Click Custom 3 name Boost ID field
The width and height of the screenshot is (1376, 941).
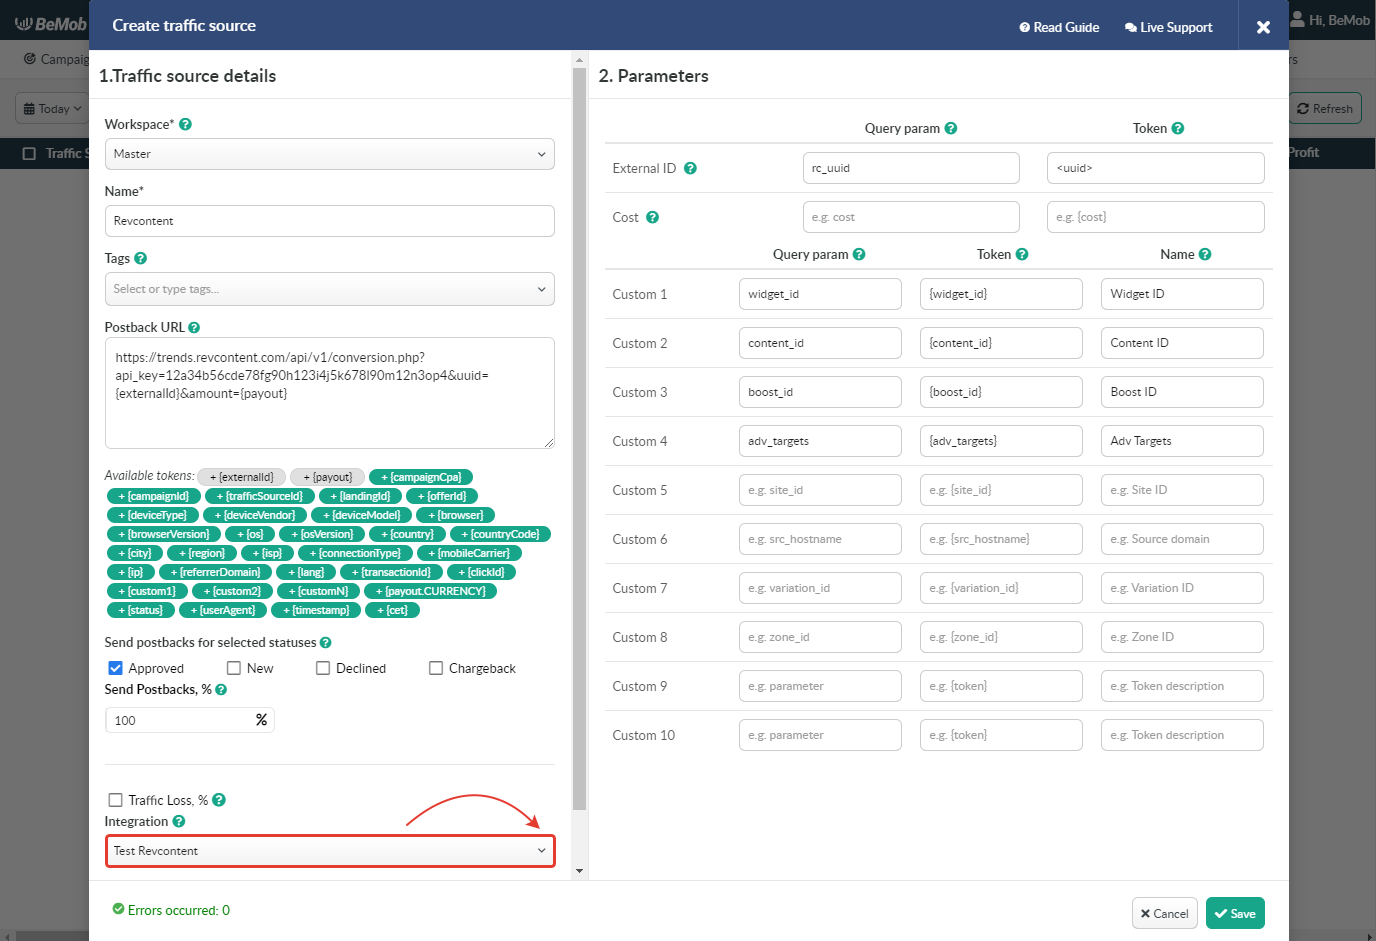click(x=1182, y=392)
